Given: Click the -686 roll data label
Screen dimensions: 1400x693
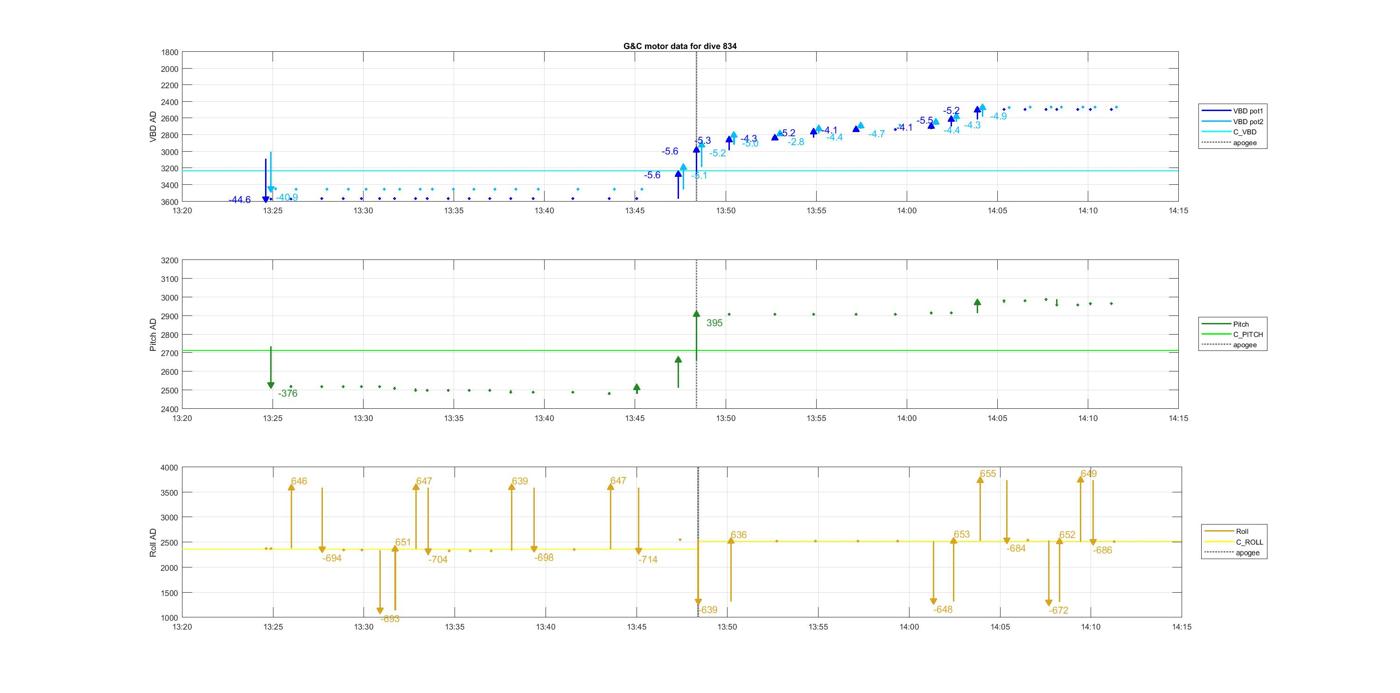Looking at the screenshot, I should 1103,550.
